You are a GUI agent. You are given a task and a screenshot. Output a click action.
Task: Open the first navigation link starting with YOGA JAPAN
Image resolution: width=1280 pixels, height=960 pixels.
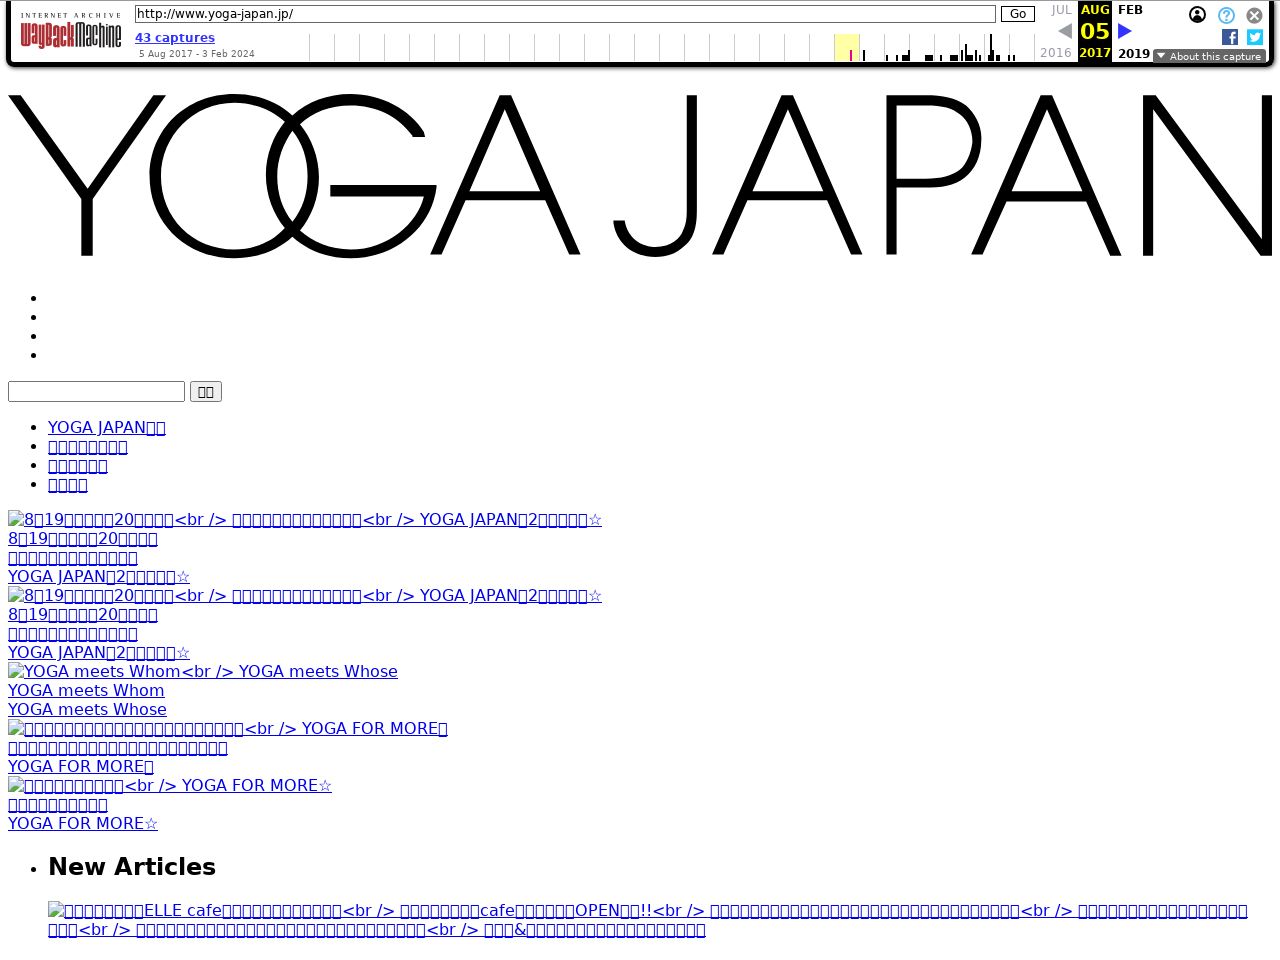[x=107, y=427]
